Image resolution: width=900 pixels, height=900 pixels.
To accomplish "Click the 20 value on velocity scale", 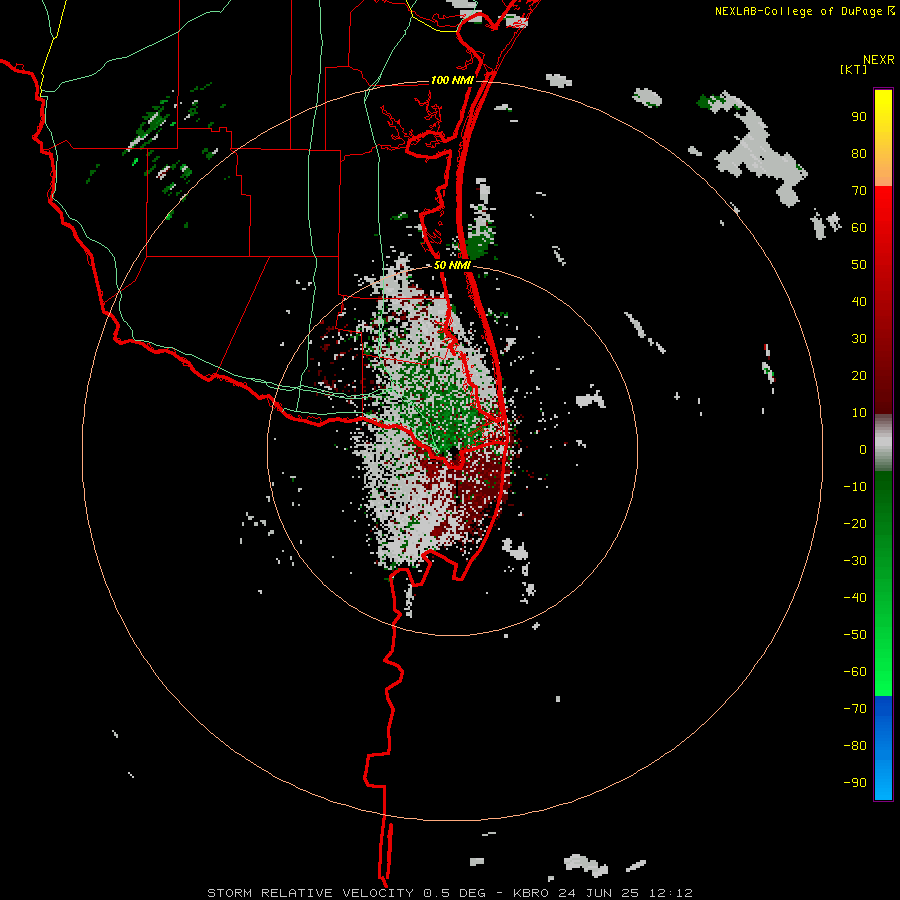I will tap(859, 376).
